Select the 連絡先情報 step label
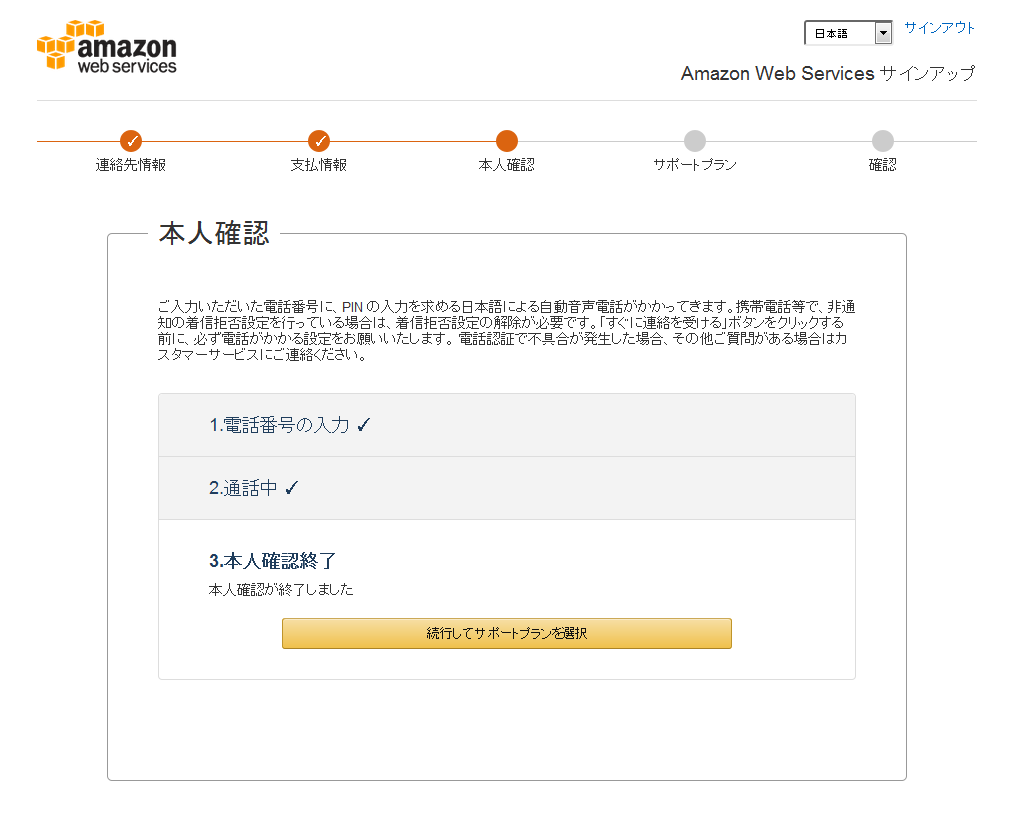 click(131, 165)
